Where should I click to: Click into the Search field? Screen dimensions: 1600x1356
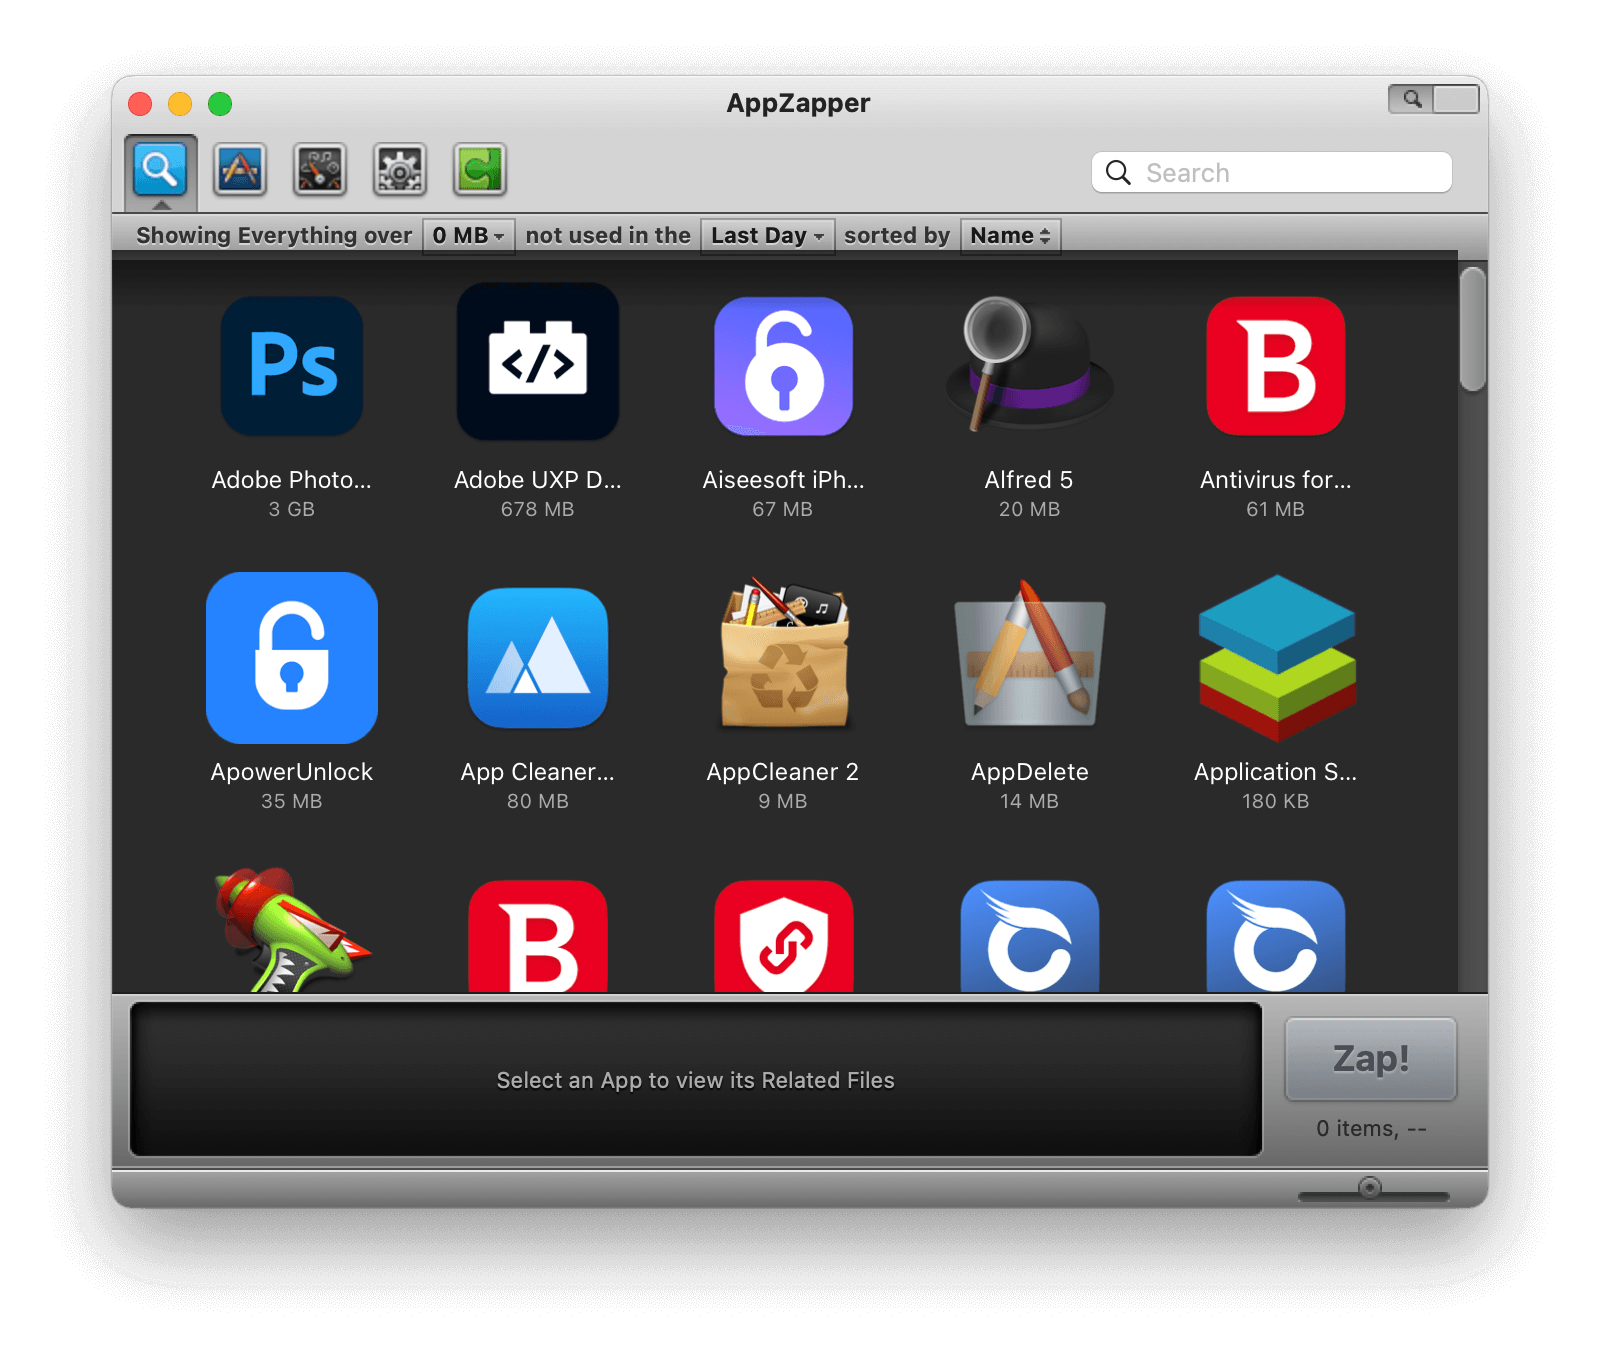[x=1272, y=173]
